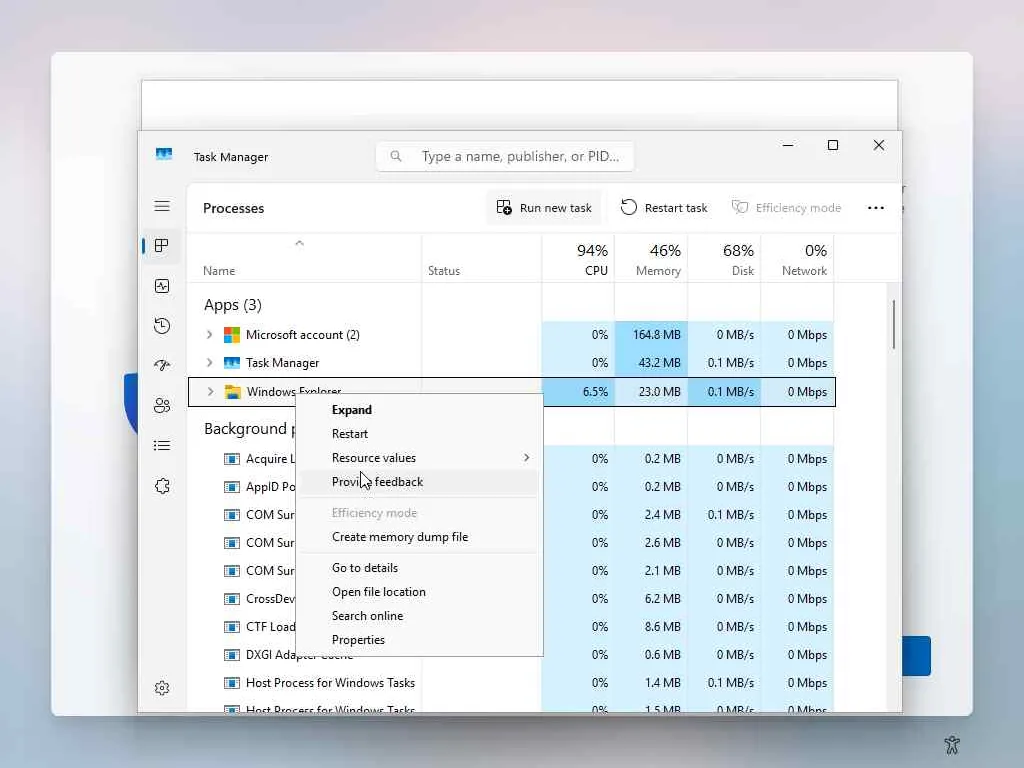Open the App history icon
This screenshot has width=1024, height=768.
(x=162, y=326)
